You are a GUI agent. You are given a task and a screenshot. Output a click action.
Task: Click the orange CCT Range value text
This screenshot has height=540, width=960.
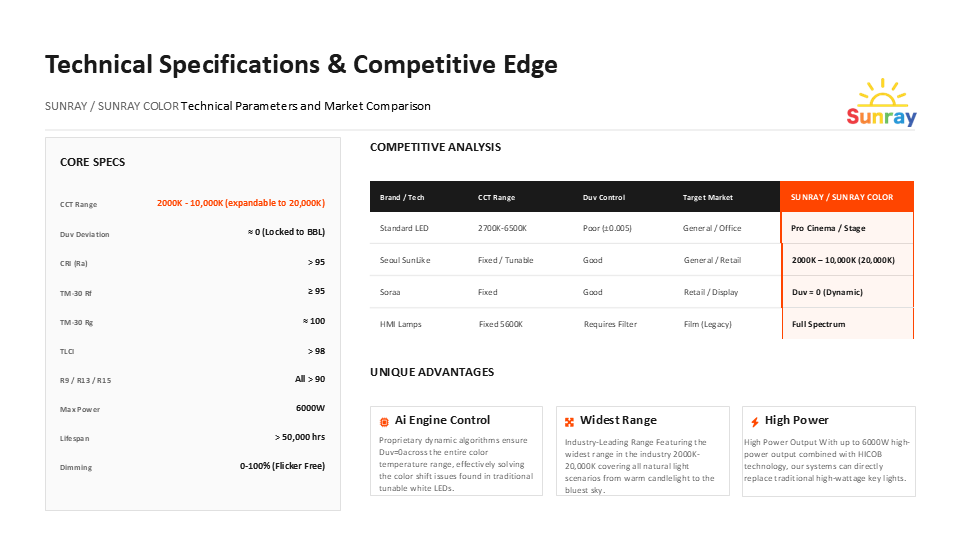point(240,203)
